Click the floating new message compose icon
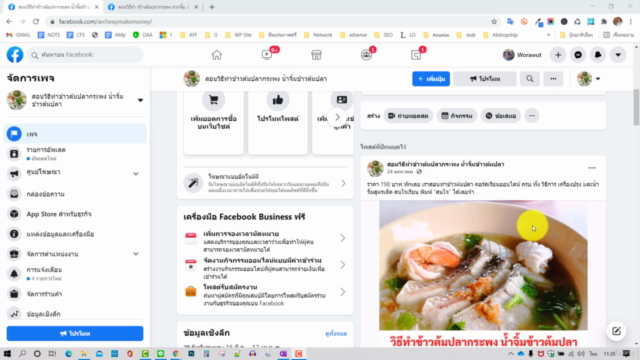Image resolution: width=640 pixels, height=360 pixels. pyautogui.click(x=616, y=331)
